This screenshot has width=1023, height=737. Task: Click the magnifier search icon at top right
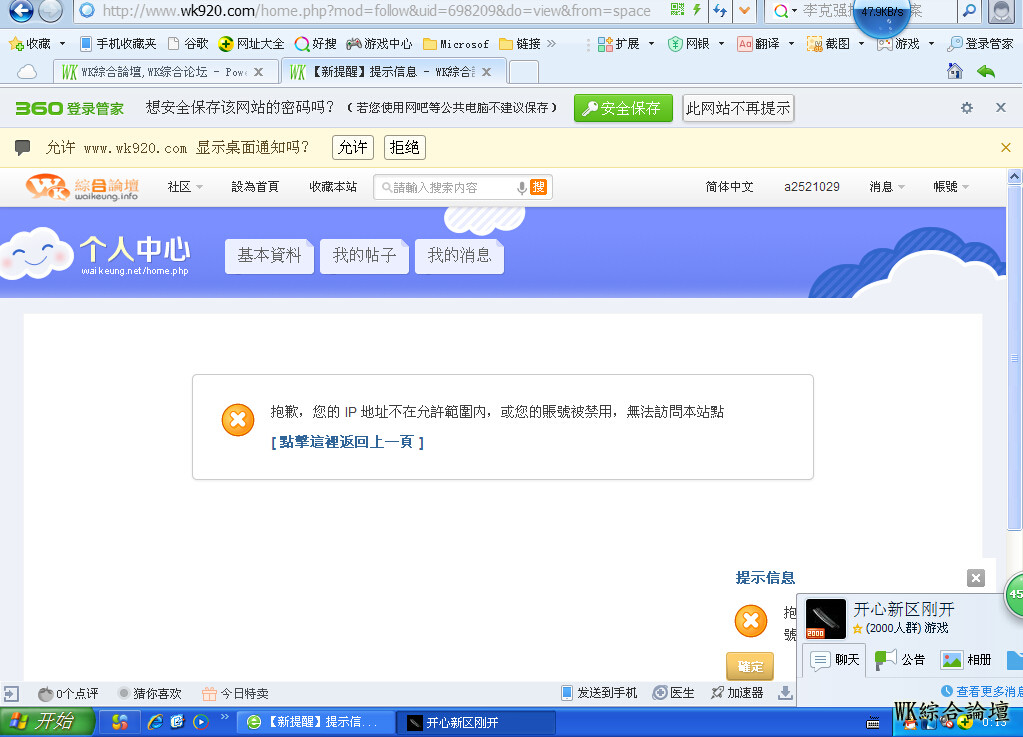pos(970,10)
